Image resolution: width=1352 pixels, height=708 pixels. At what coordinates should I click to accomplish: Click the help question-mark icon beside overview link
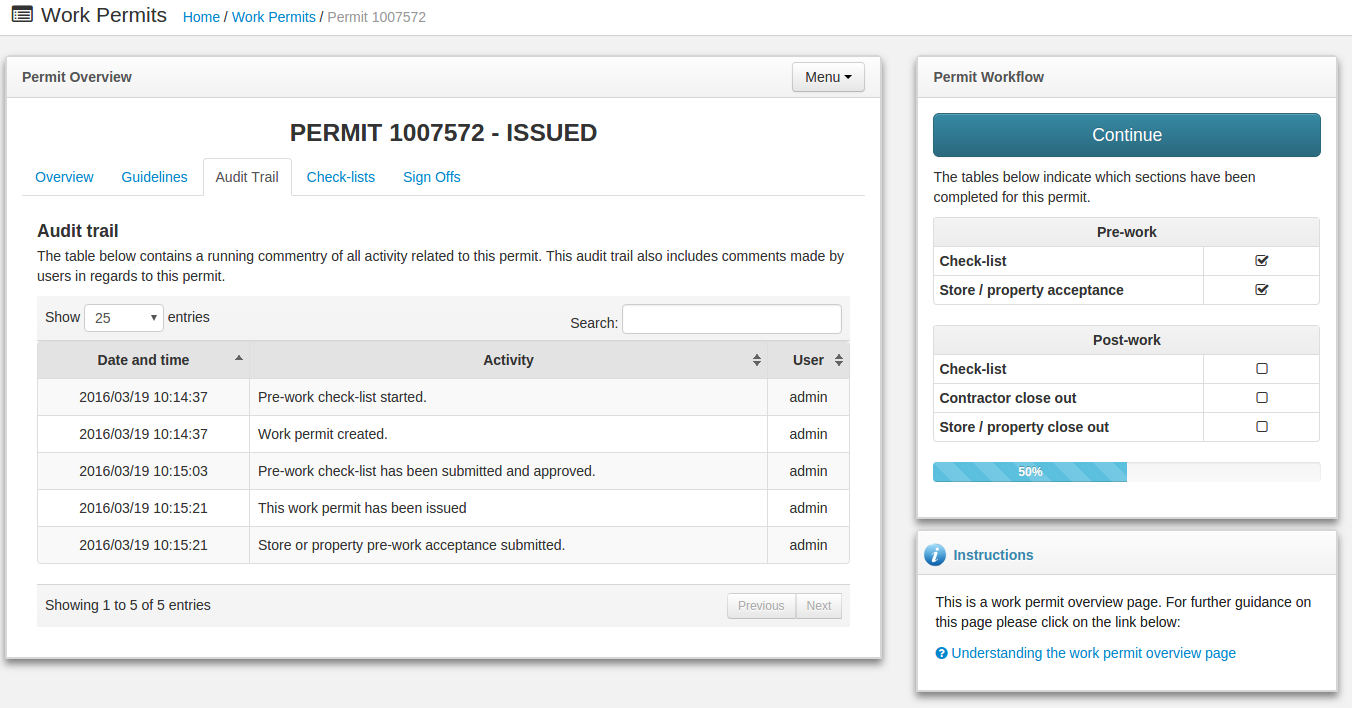point(941,653)
